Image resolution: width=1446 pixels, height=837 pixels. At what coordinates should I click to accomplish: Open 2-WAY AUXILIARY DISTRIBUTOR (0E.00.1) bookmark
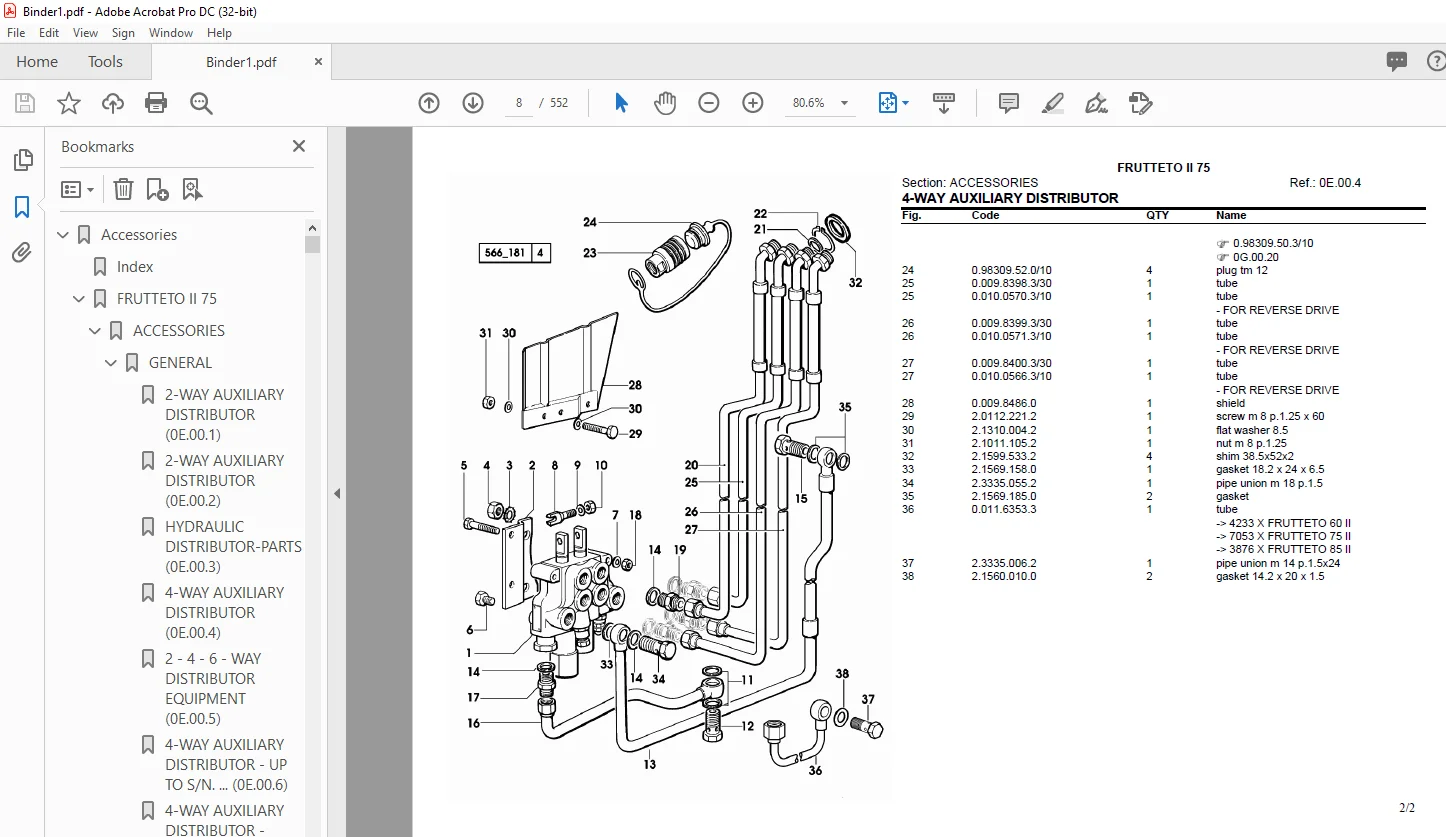pyautogui.click(x=225, y=415)
